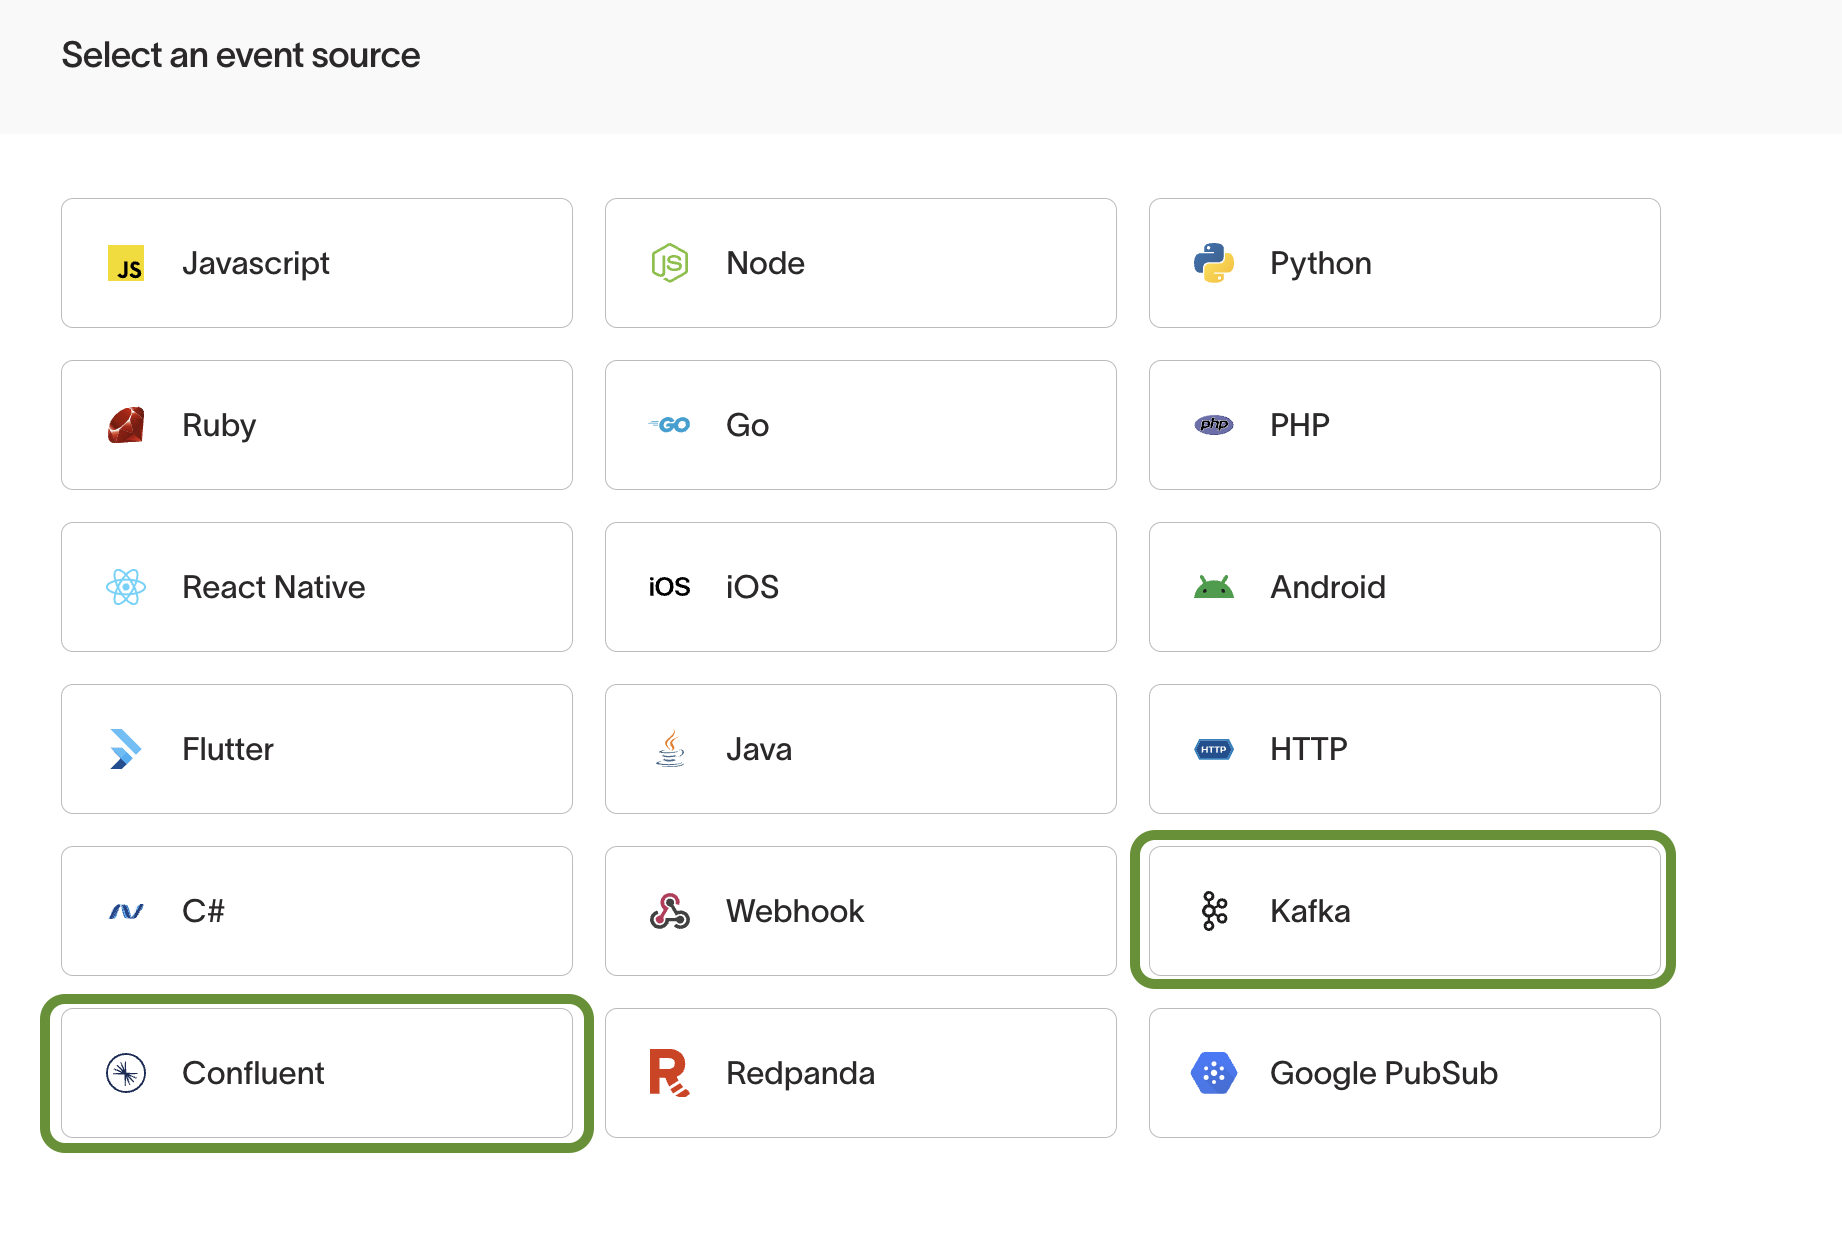
Task: Click the Android text label
Action: (1328, 587)
